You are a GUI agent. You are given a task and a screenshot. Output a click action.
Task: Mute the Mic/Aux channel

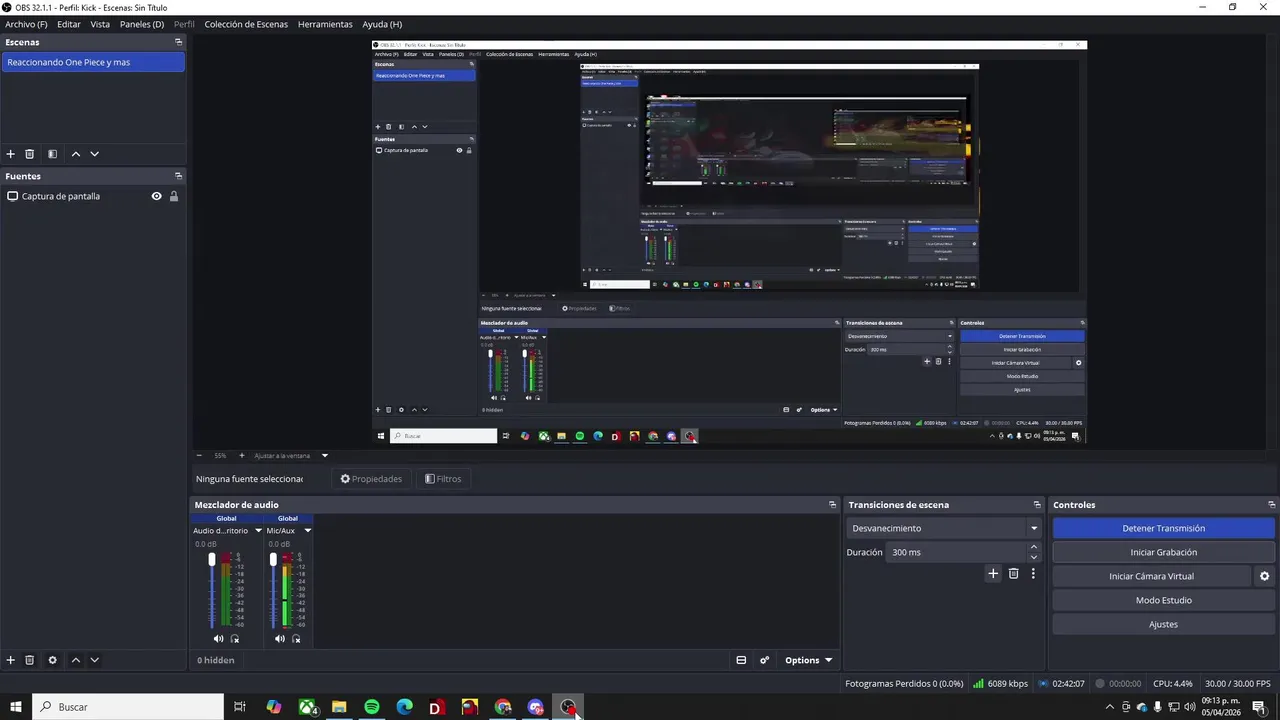coord(279,639)
